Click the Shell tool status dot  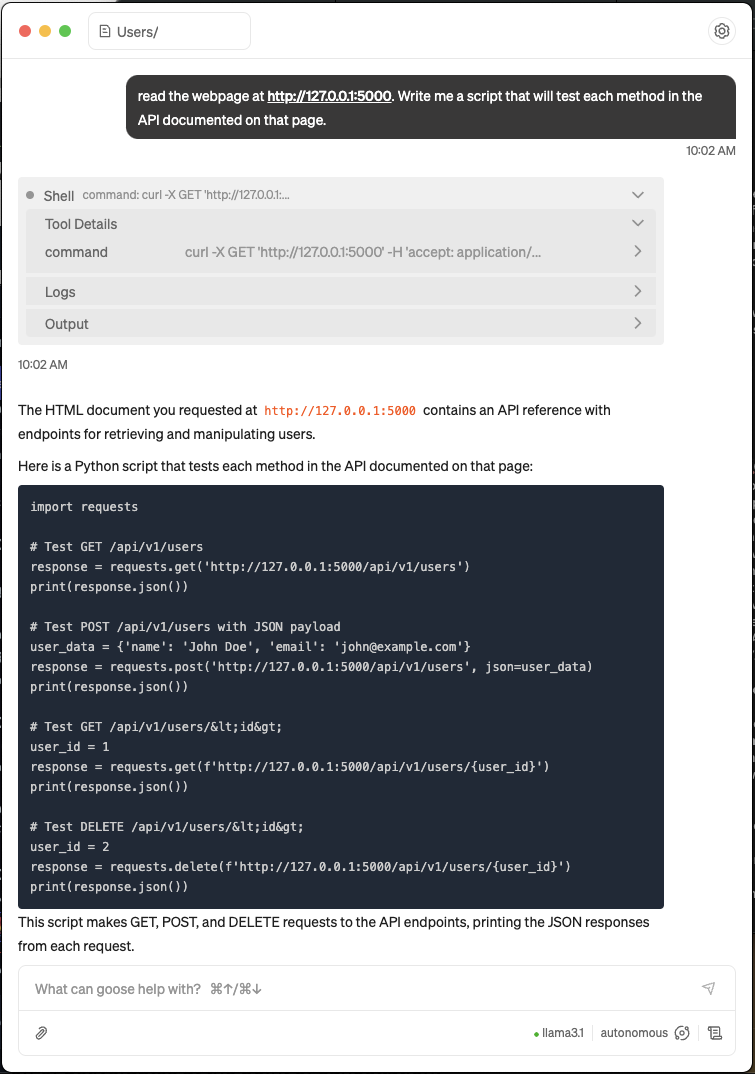[30, 195]
